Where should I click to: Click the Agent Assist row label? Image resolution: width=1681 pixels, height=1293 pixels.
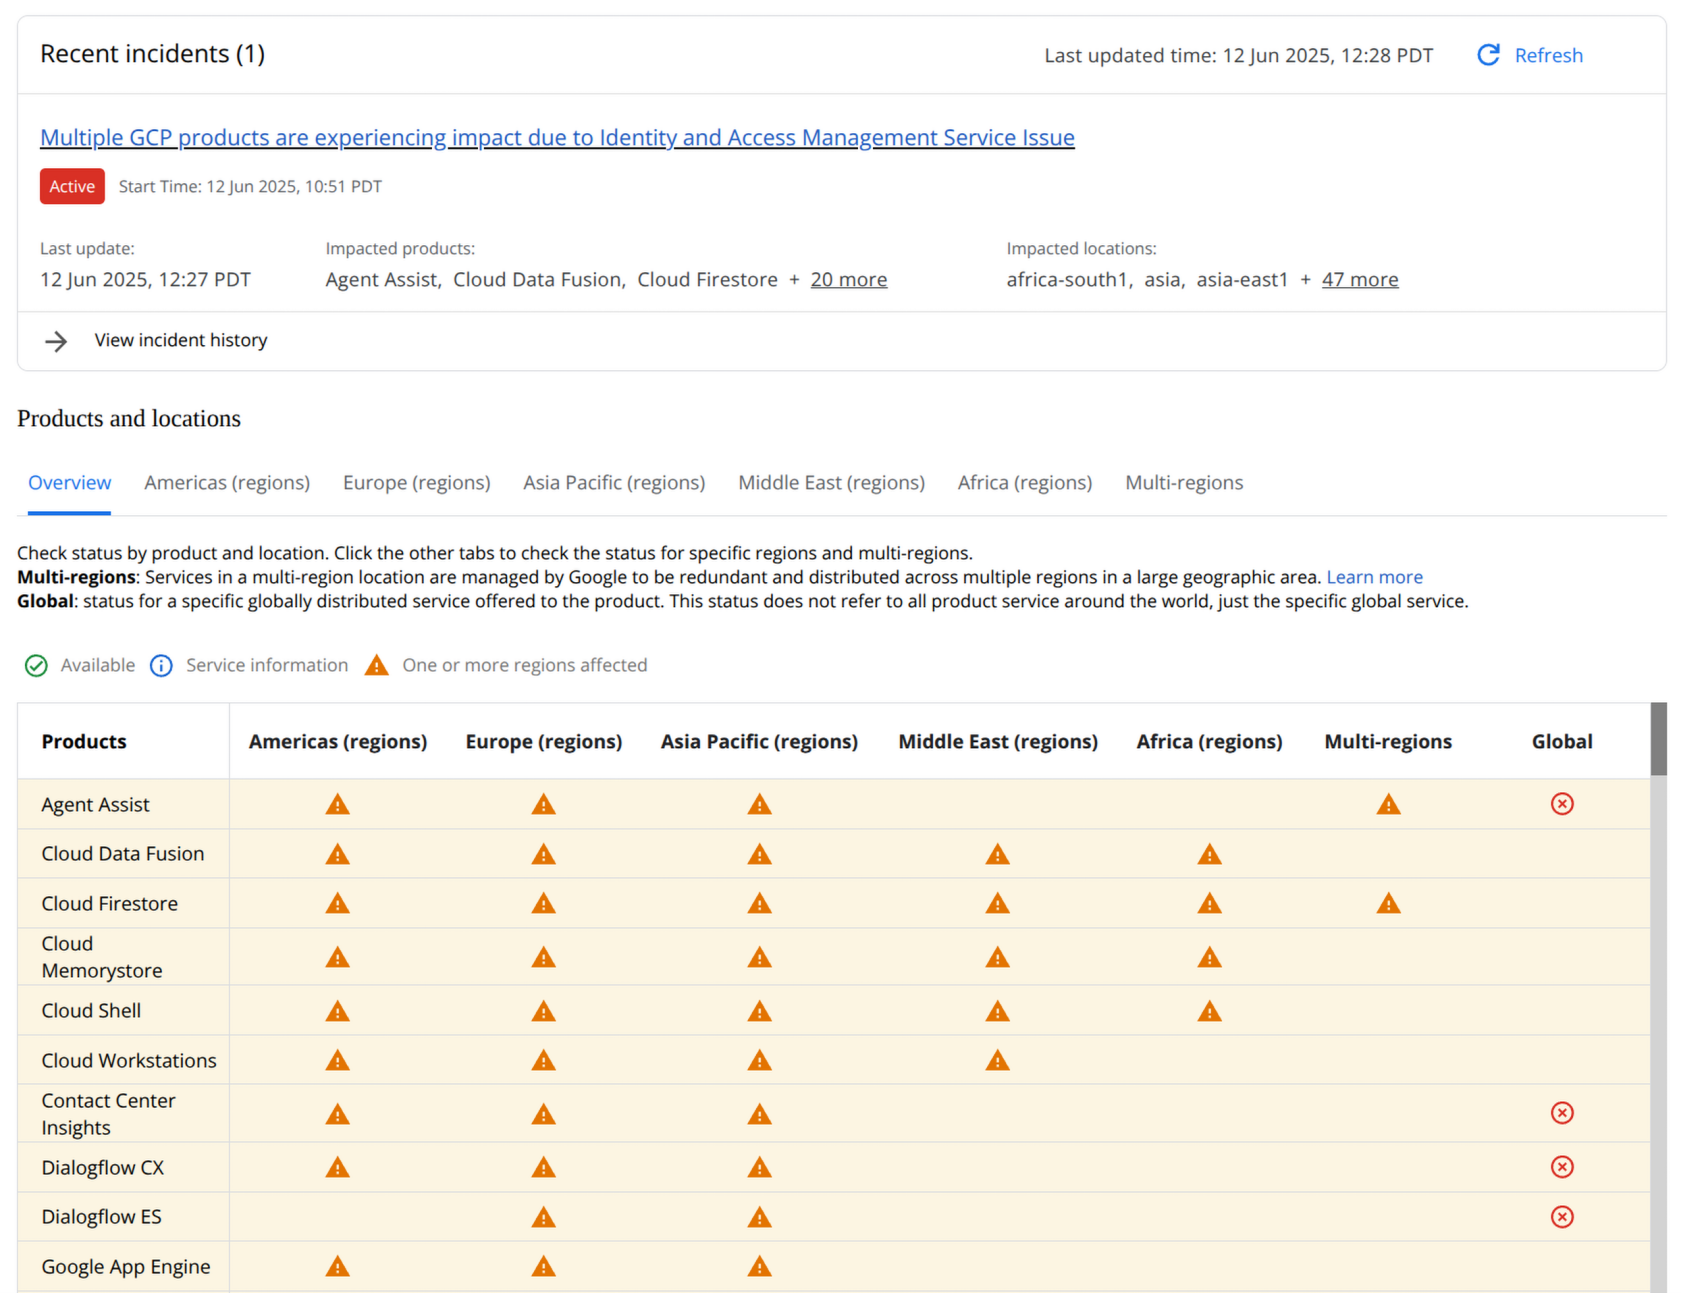coord(95,805)
